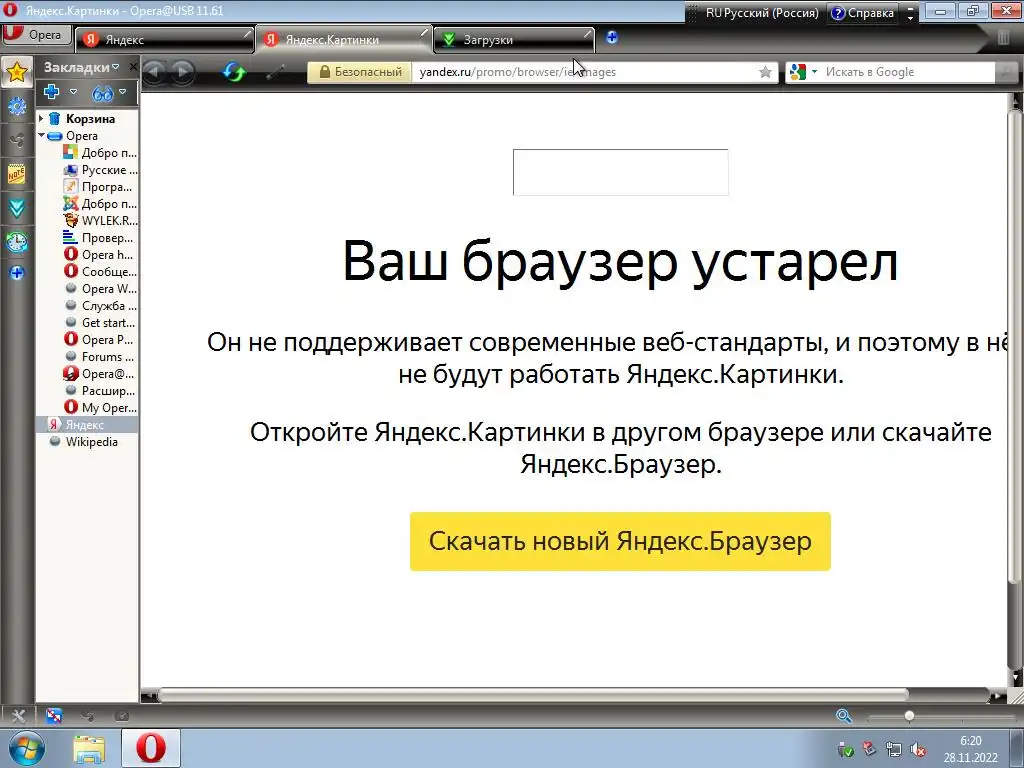Go forward with the forward arrow
Image resolution: width=1024 pixels, height=768 pixels.
(x=183, y=72)
